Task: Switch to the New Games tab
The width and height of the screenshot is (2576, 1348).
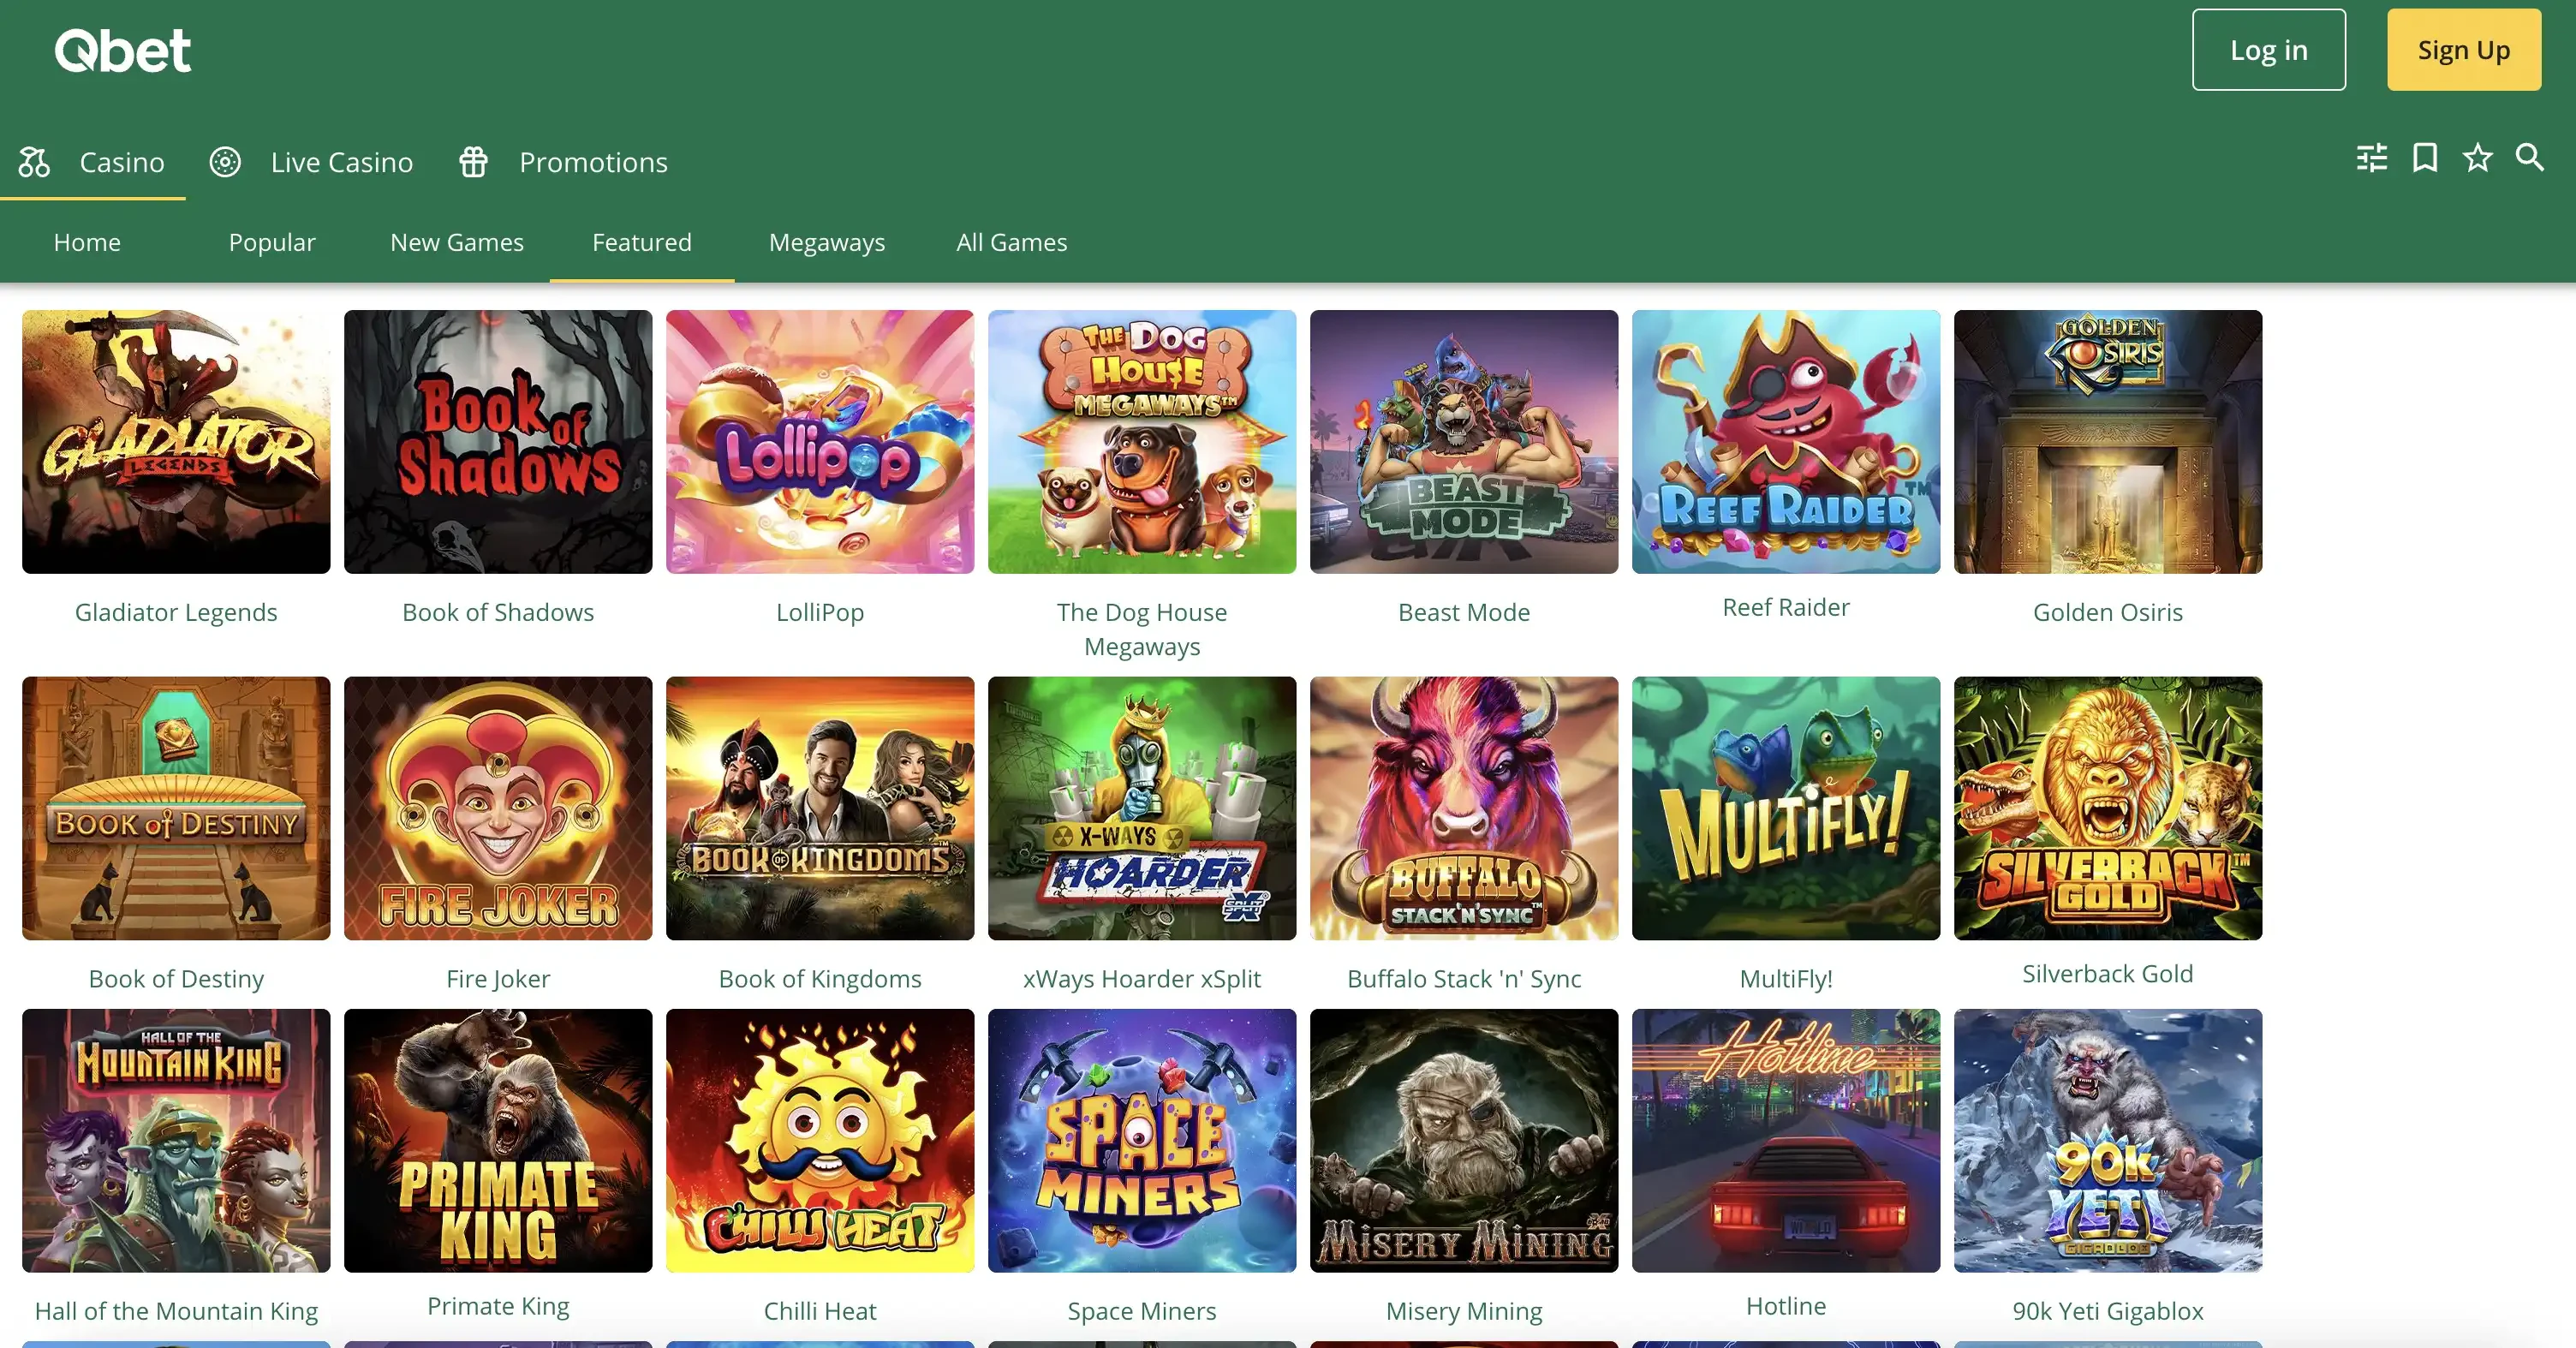Action: pos(457,243)
